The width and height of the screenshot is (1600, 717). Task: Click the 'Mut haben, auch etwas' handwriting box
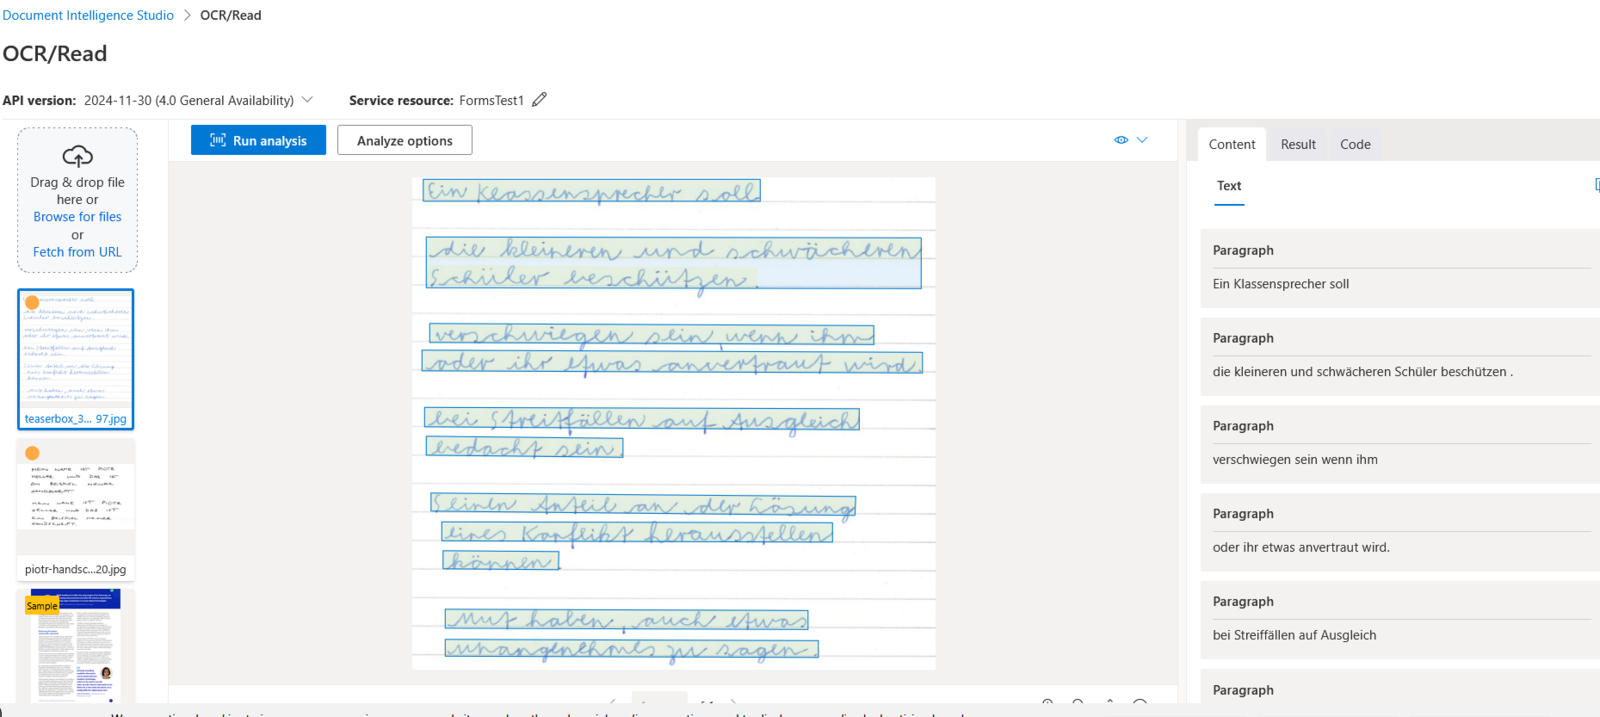point(626,620)
